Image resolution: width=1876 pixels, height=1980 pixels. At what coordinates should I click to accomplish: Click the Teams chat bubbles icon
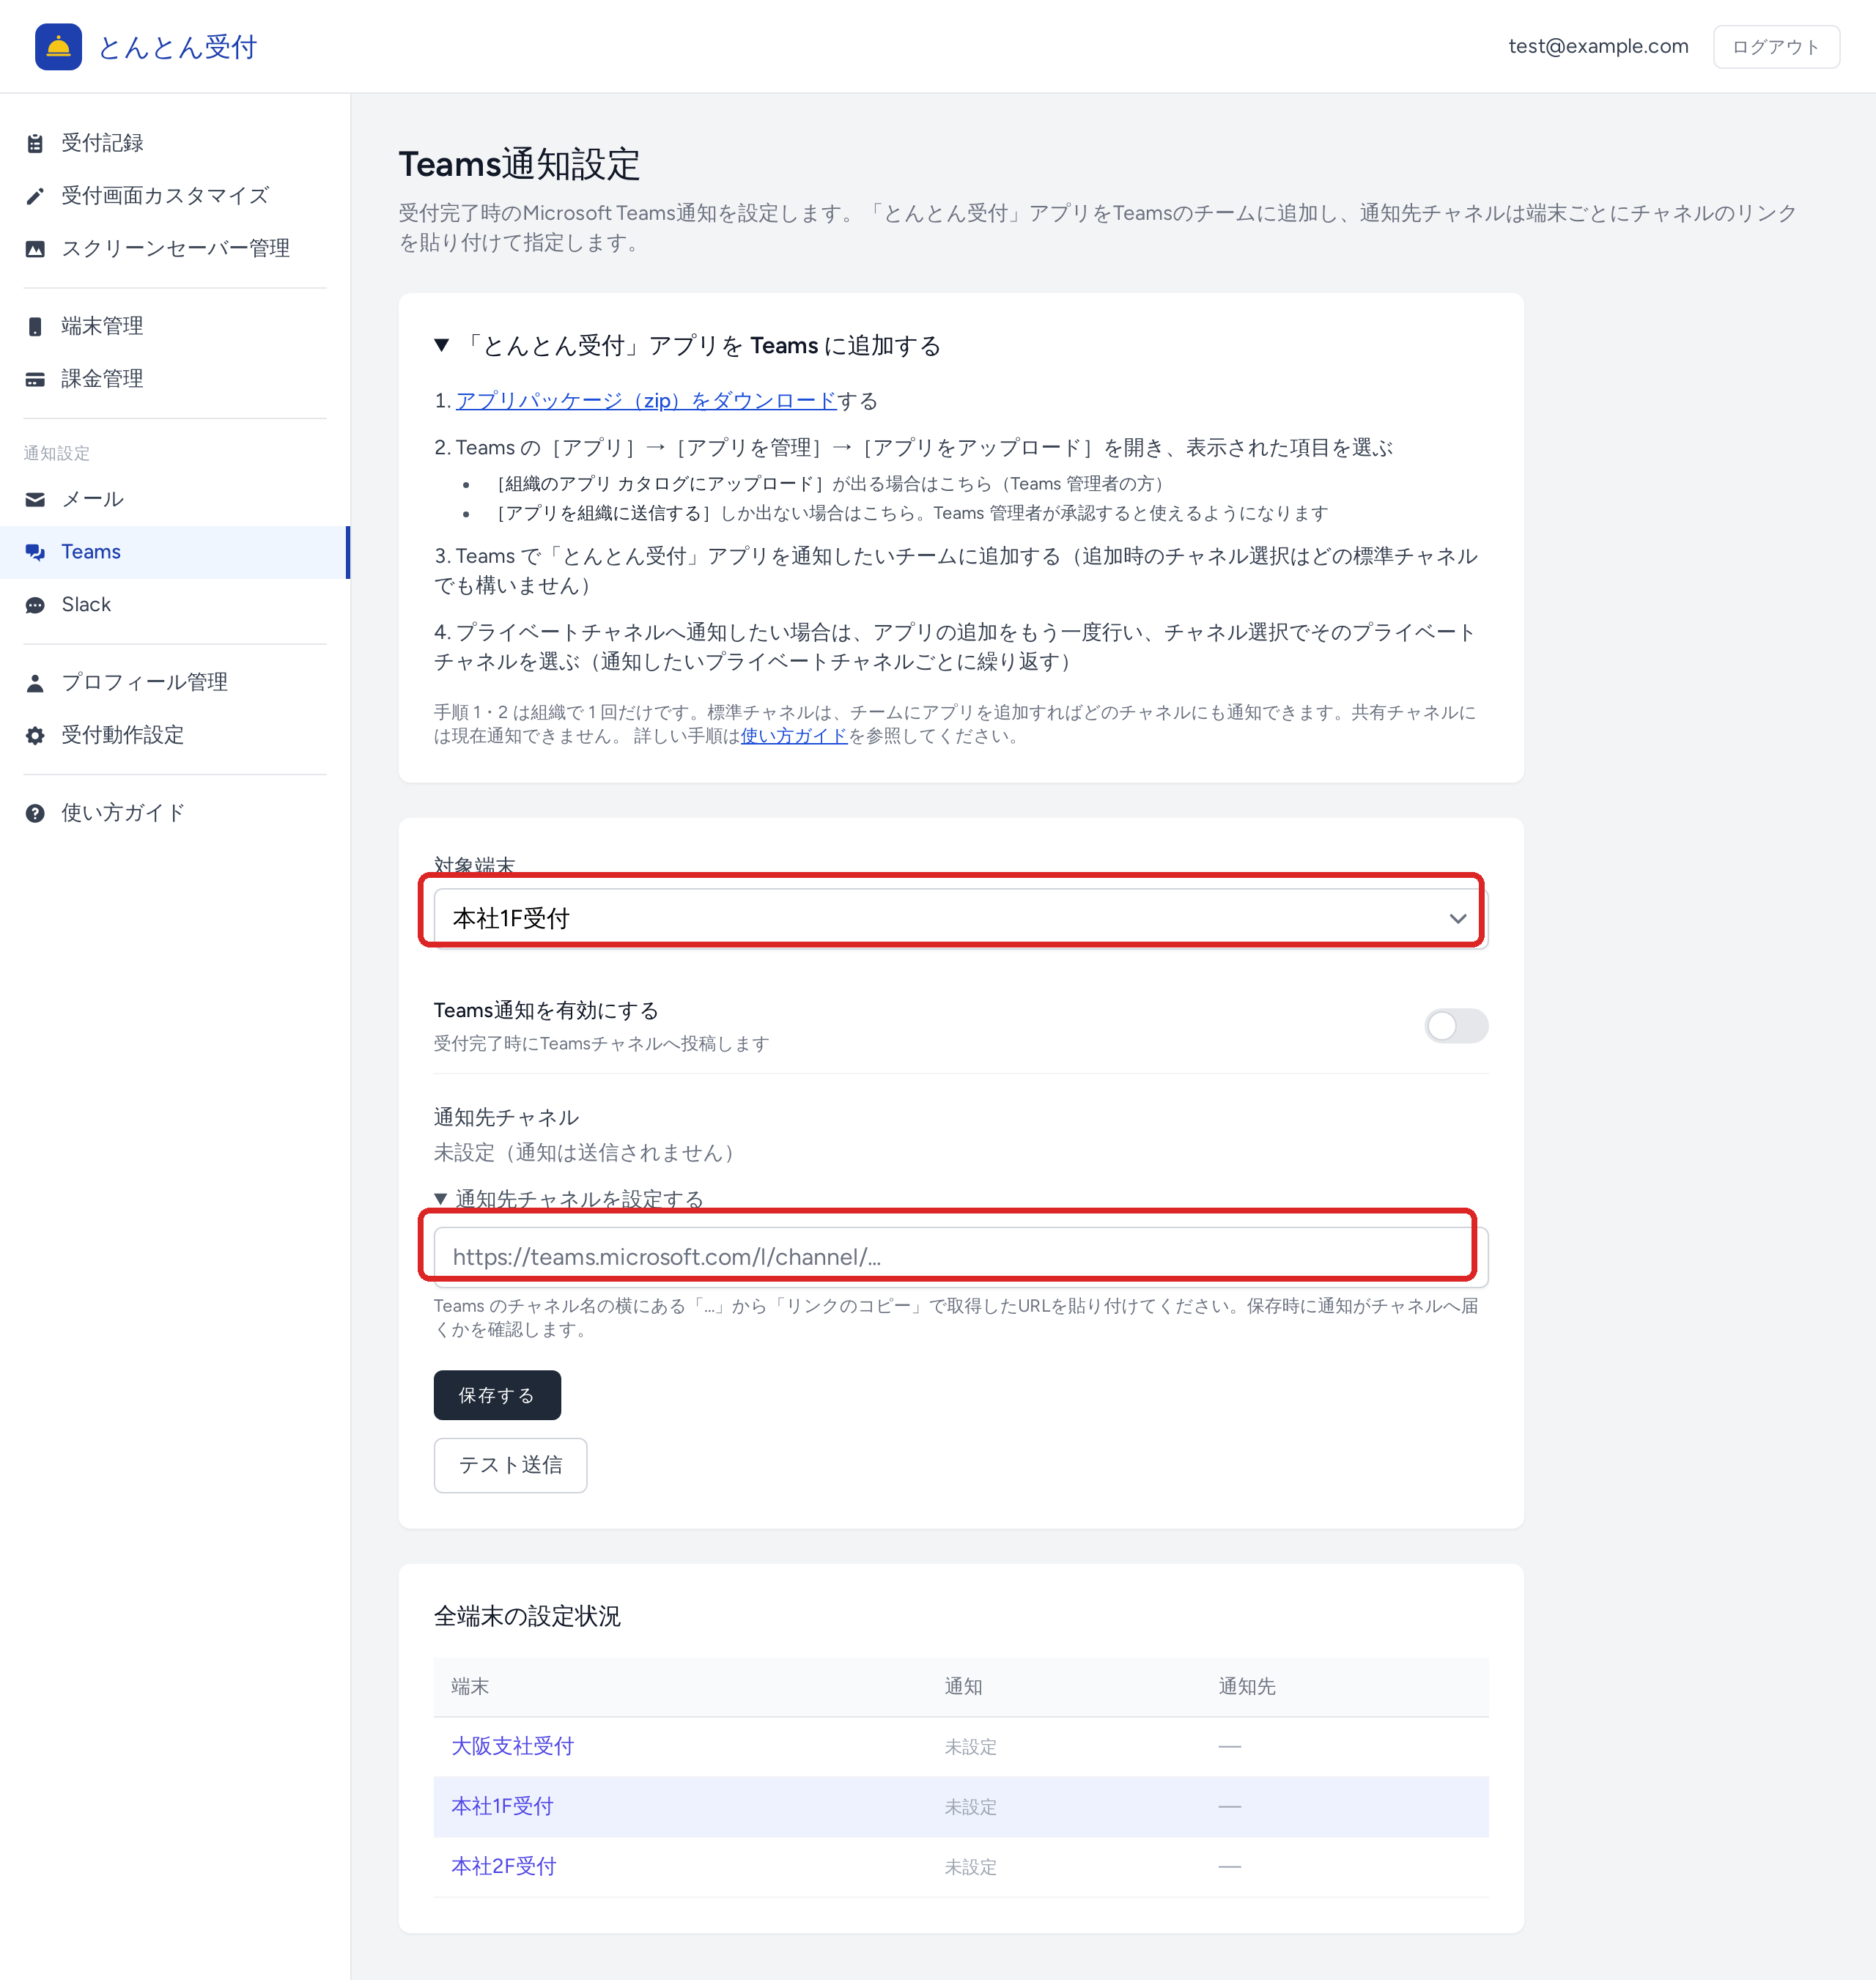[35, 552]
